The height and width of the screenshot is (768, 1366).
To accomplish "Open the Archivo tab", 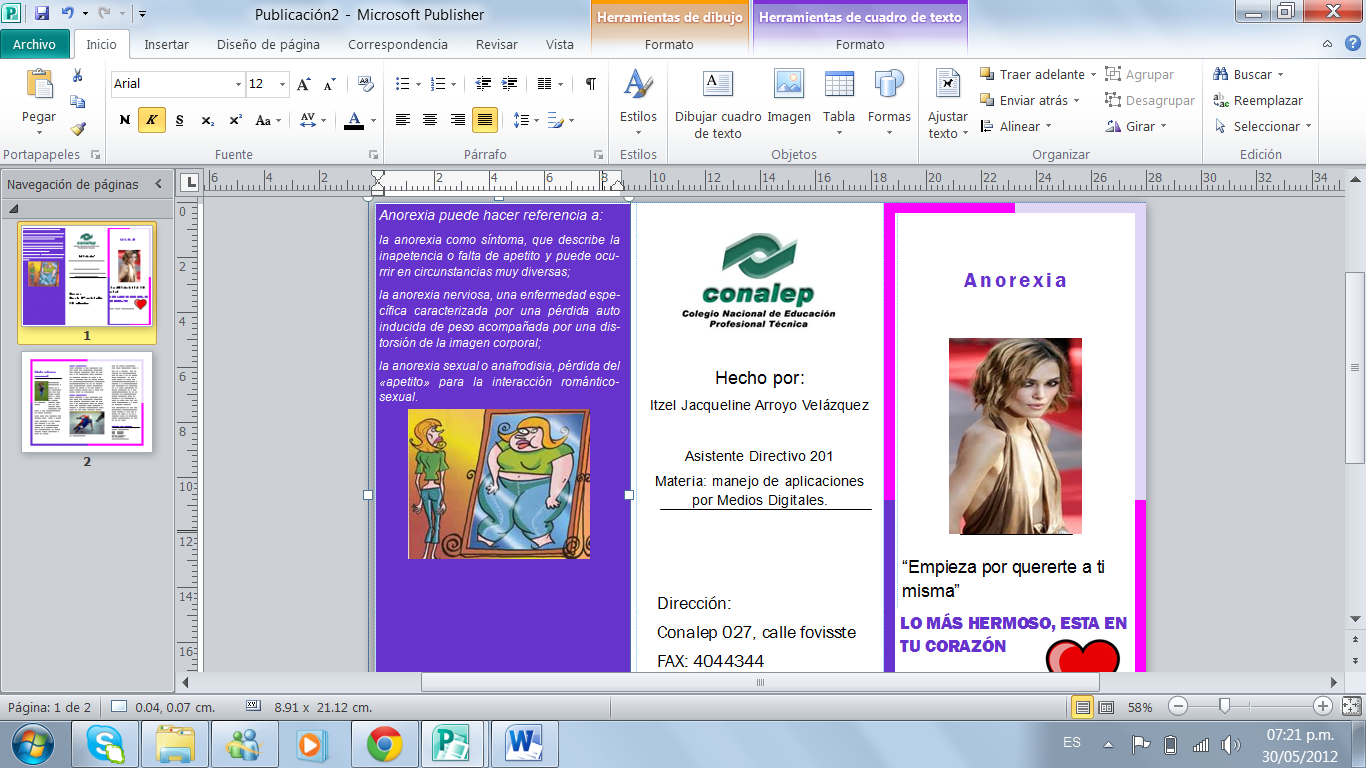I will [x=35, y=44].
